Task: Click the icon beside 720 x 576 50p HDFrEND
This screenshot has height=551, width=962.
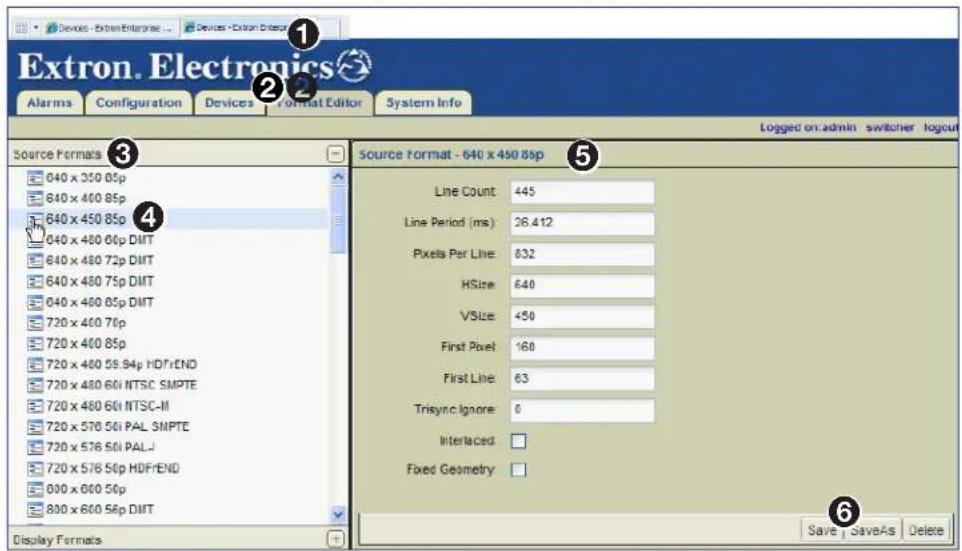Action: [x=35, y=469]
